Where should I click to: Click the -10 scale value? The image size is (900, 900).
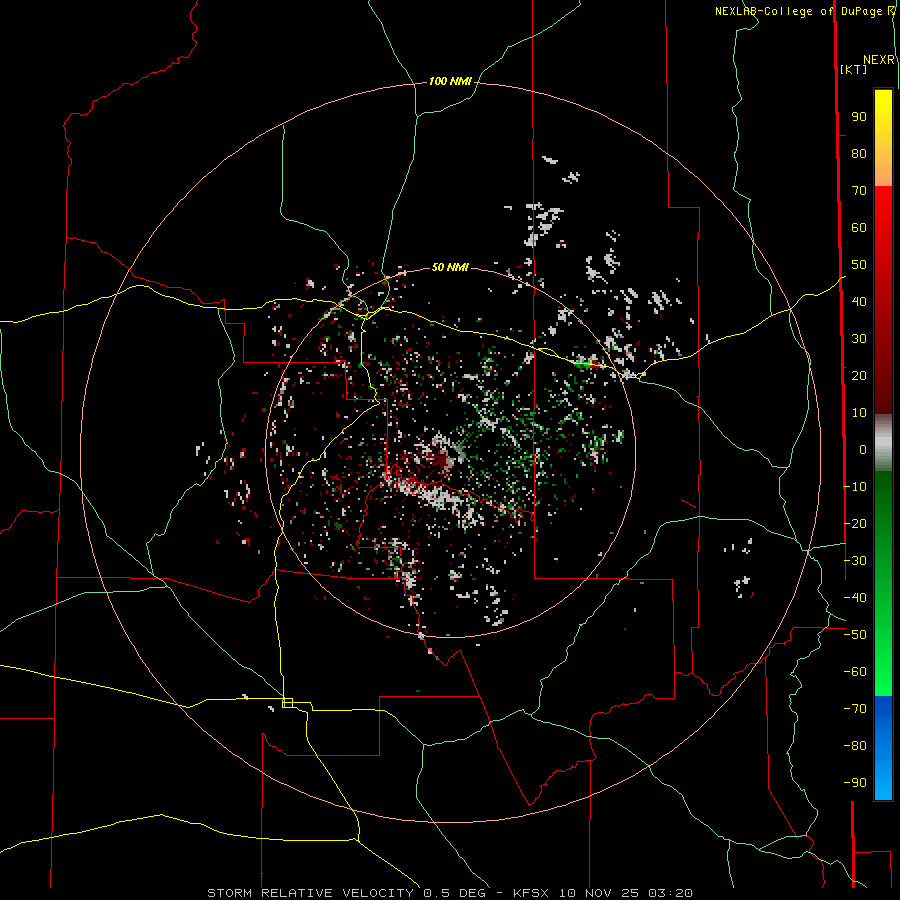pyautogui.click(x=855, y=487)
